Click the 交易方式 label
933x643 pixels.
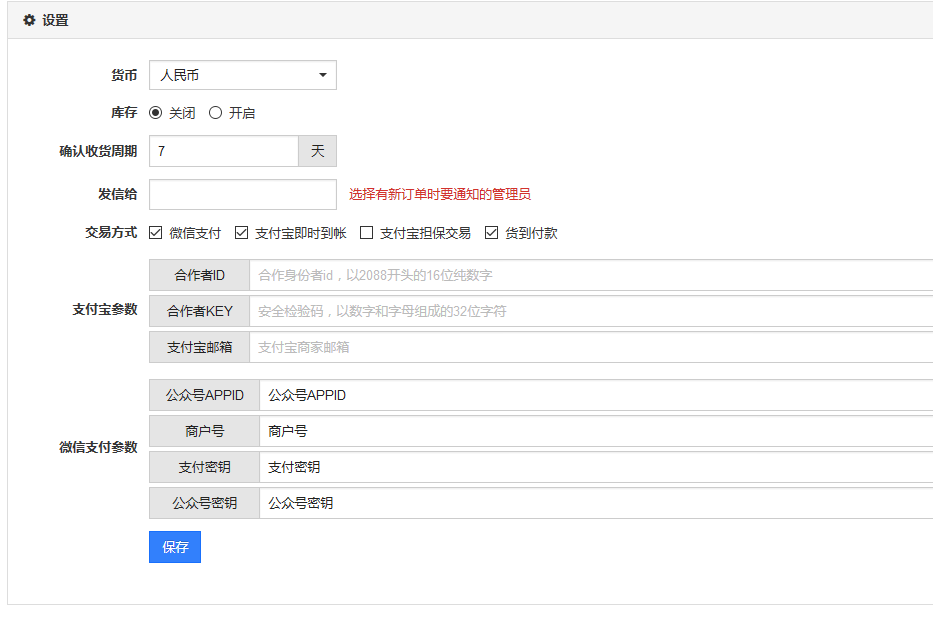point(111,233)
